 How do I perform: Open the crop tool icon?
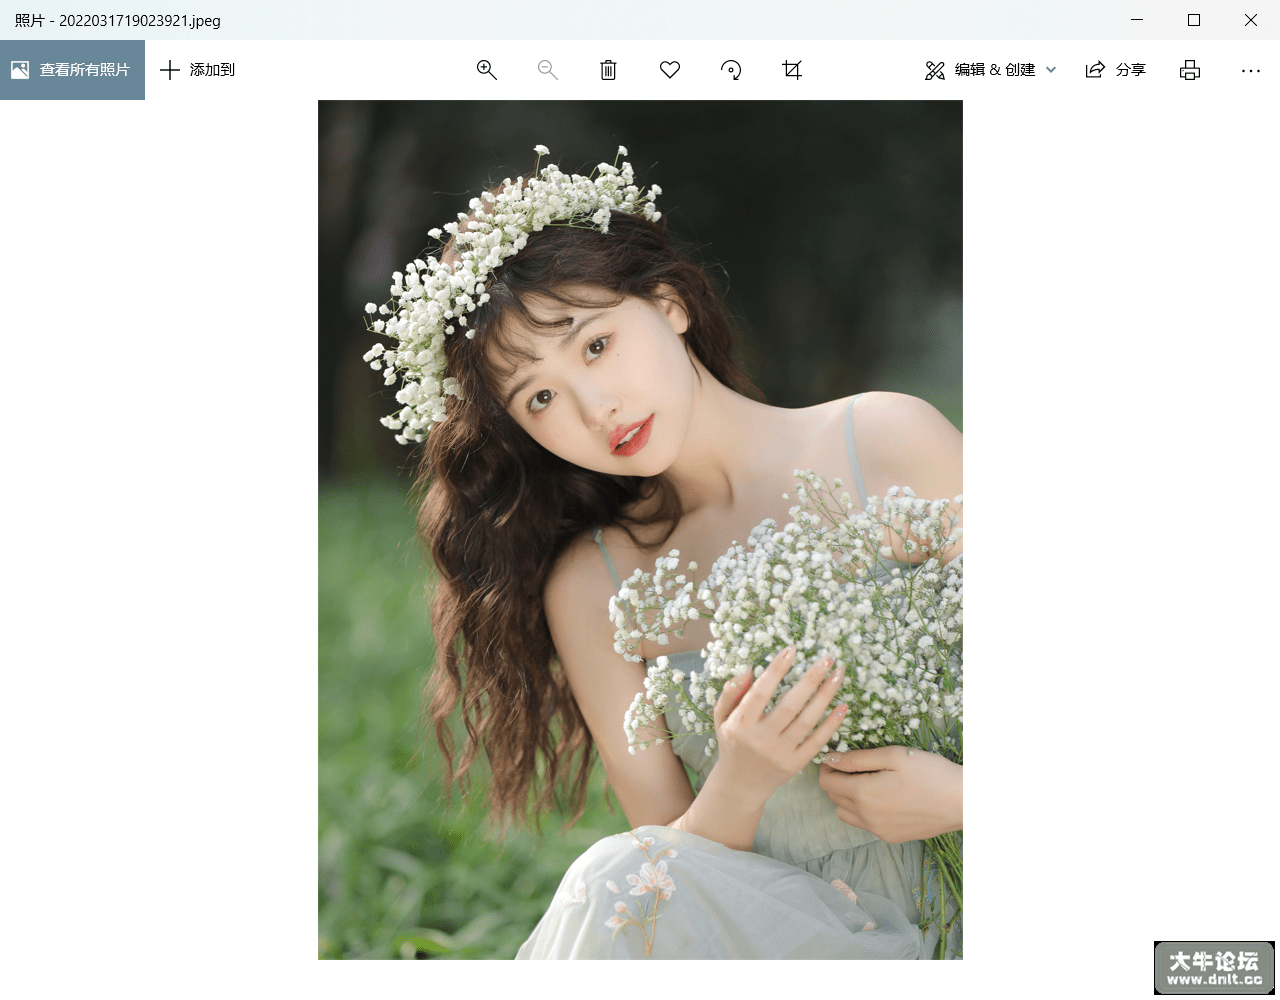(x=792, y=70)
